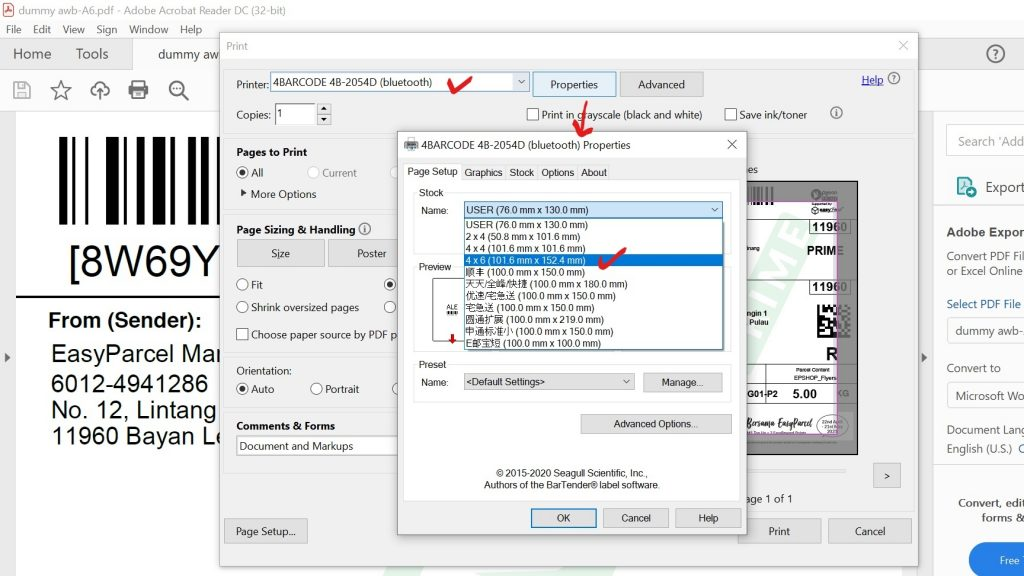This screenshot has height=576, width=1024.
Task: Select Shrink oversized pages option
Action: [x=242, y=307]
